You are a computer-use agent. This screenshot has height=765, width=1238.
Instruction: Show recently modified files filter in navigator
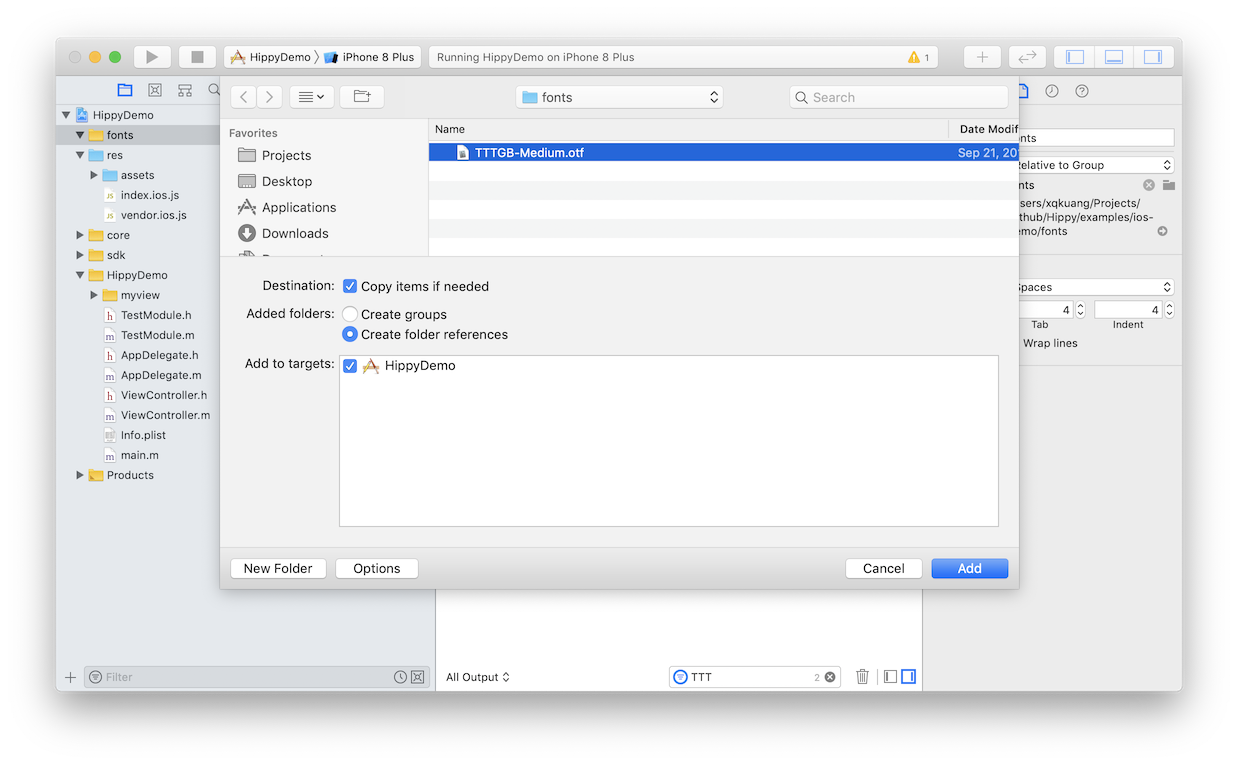tap(400, 677)
